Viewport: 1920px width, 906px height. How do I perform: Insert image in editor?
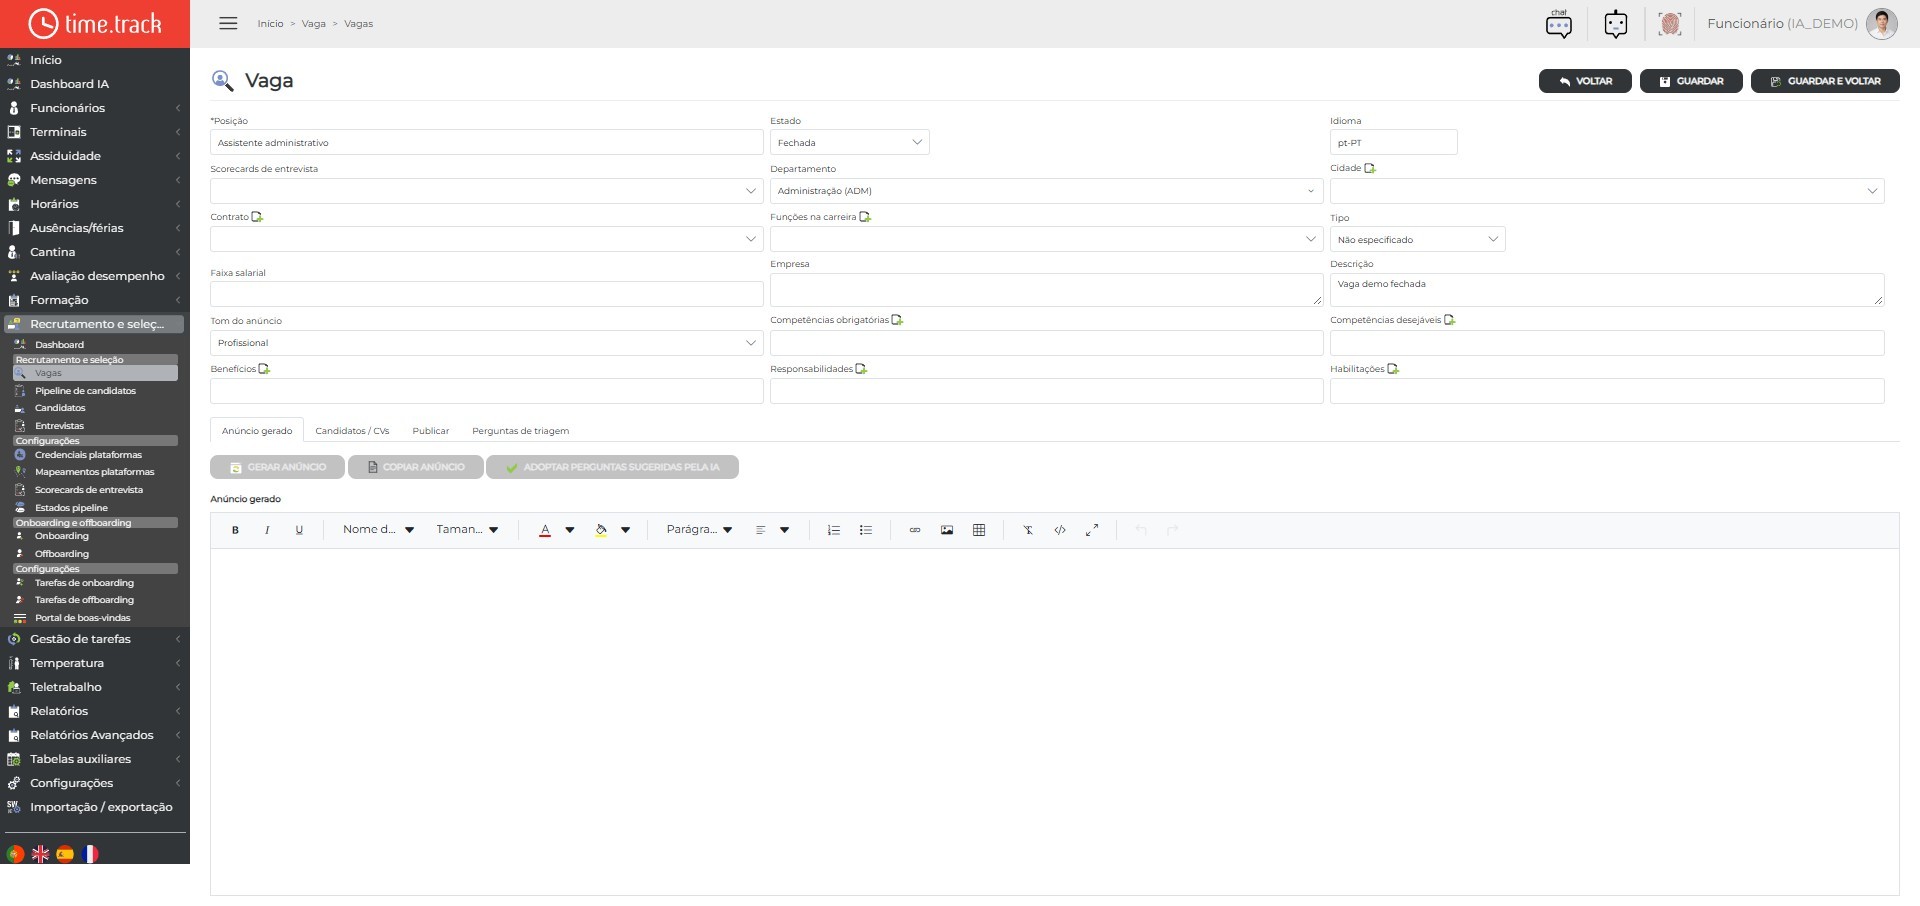click(947, 530)
